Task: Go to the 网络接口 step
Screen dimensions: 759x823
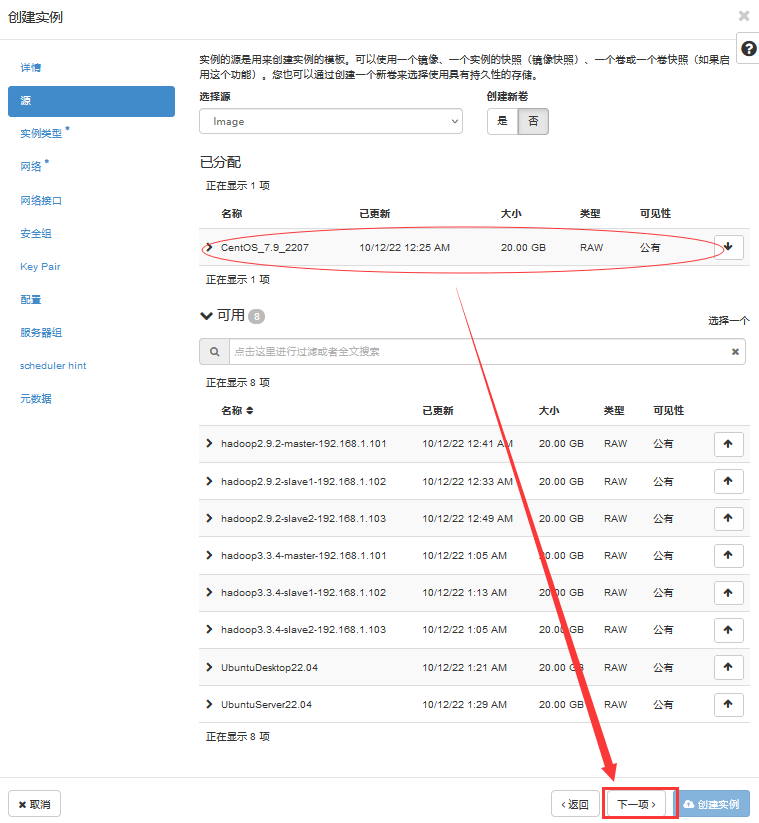Action: tap(41, 201)
